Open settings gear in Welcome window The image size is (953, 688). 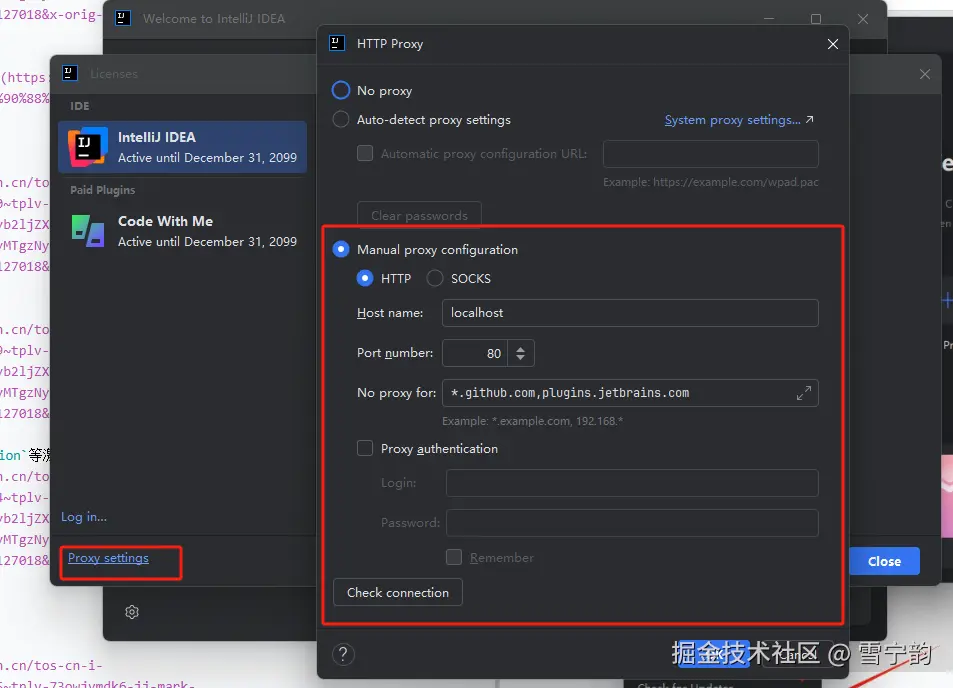point(132,612)
